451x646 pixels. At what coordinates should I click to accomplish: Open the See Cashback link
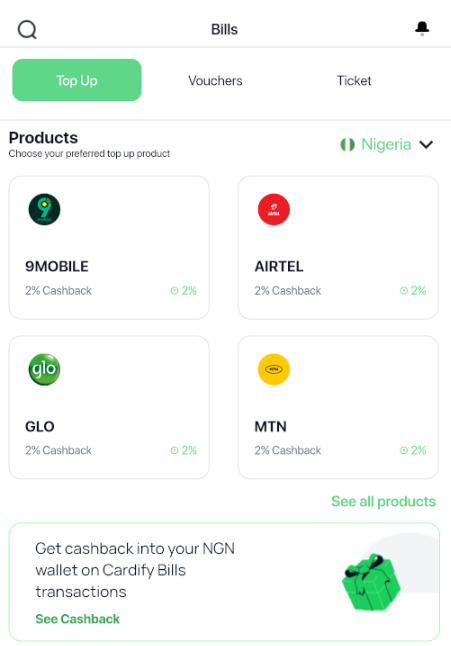tap(77, 619)
